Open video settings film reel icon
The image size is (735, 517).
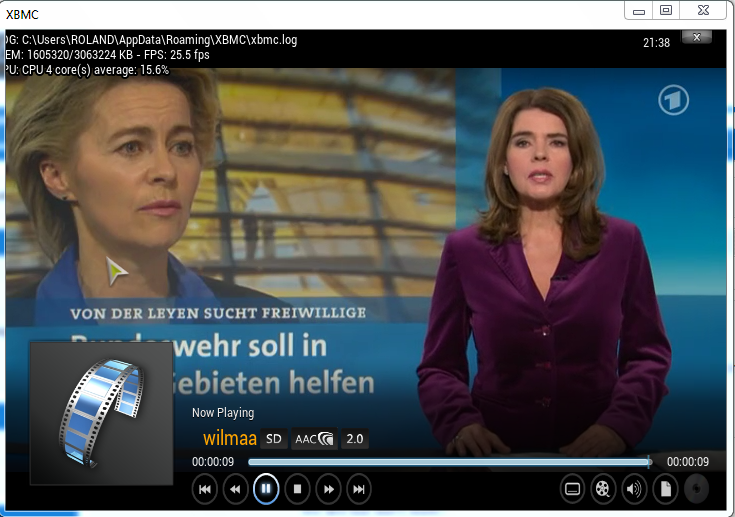click(603, 489)
